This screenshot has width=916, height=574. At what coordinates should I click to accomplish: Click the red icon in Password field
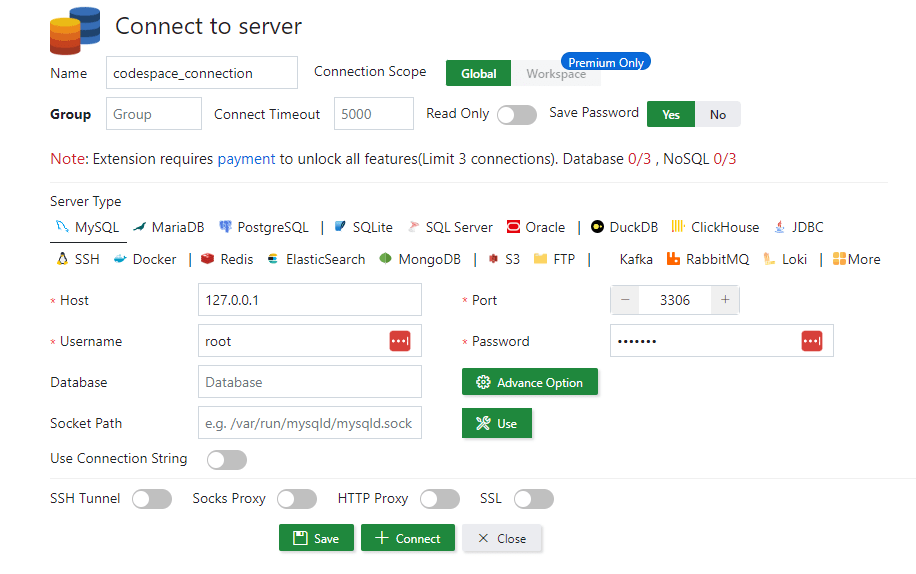tap(812, 341)
